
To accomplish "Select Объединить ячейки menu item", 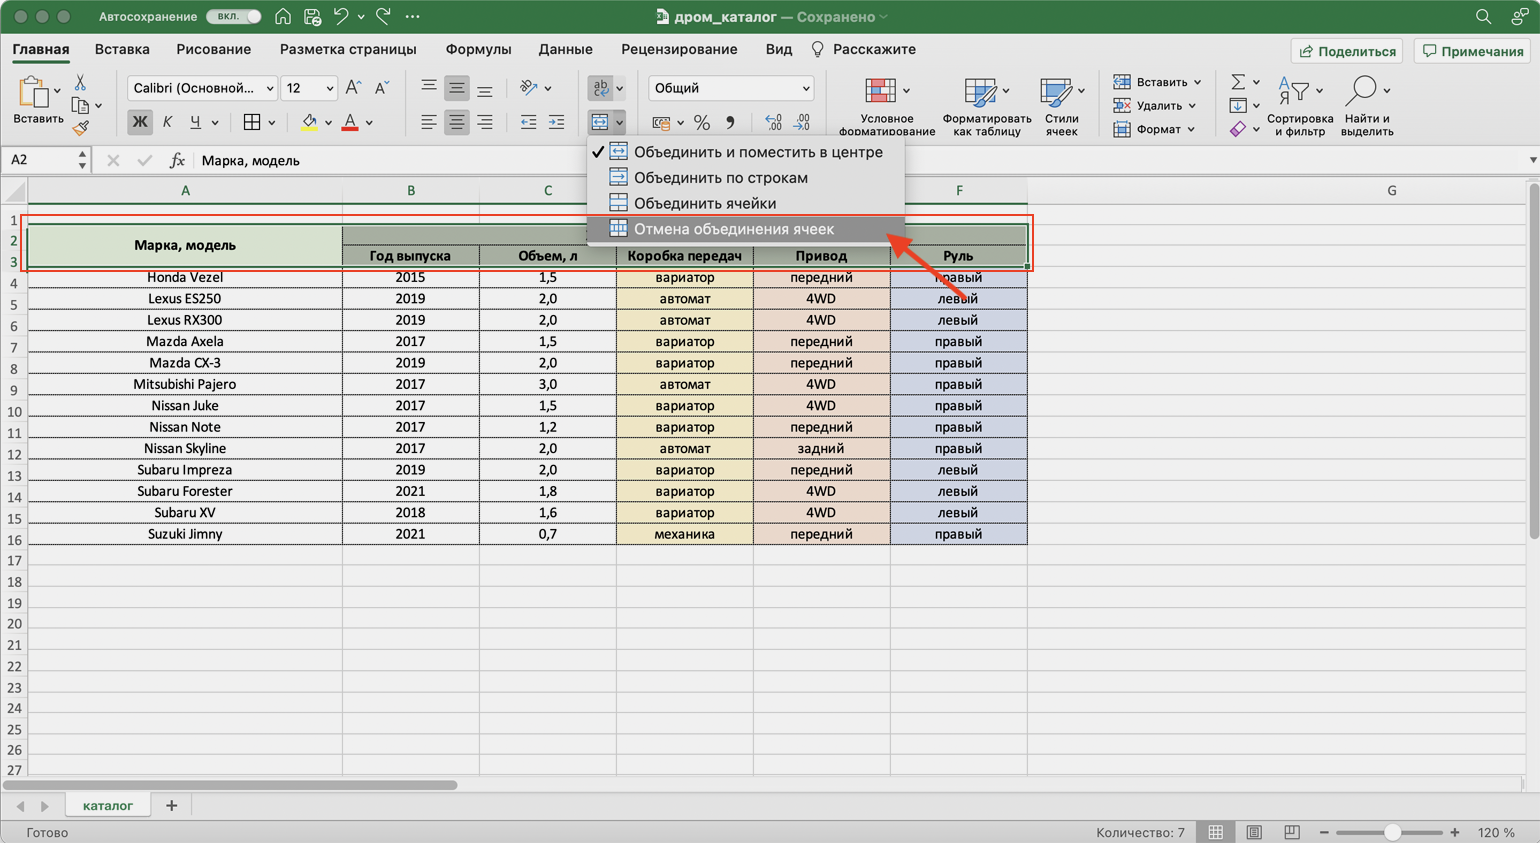I will coord(746,203).
